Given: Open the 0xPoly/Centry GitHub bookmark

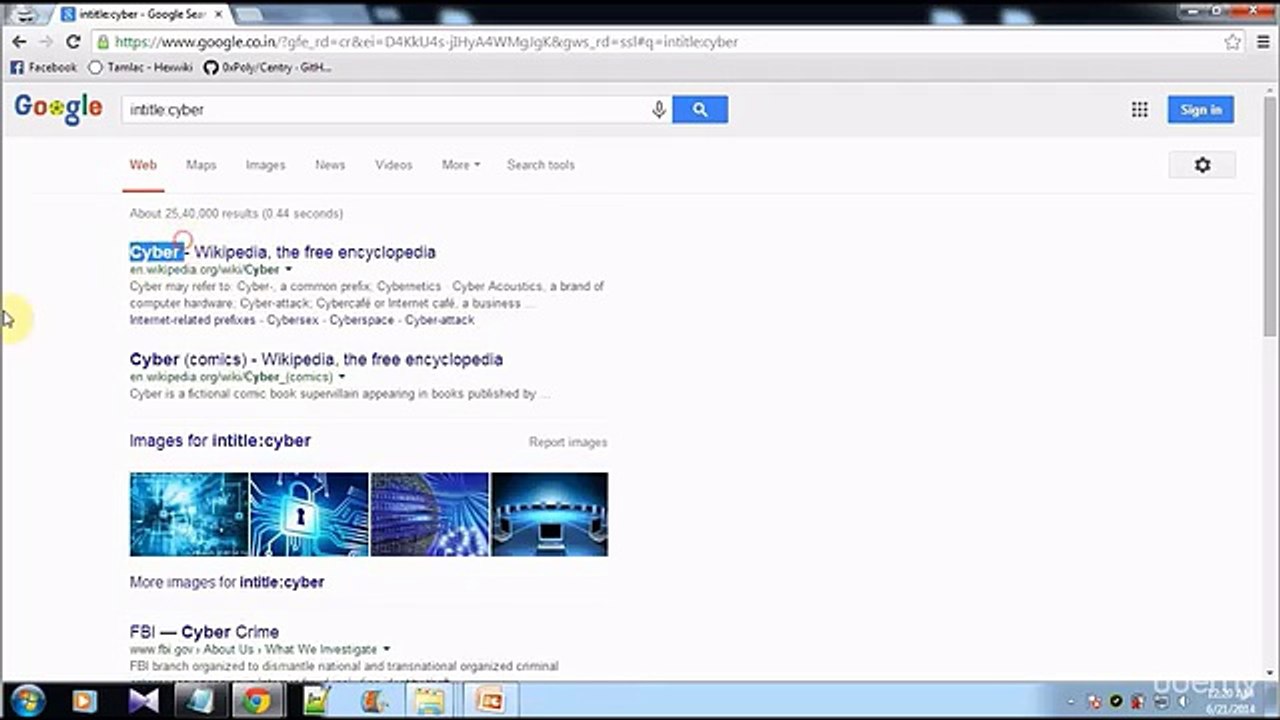Looking at the screenshot, I should pyautogui.click(x=267, y=67).
